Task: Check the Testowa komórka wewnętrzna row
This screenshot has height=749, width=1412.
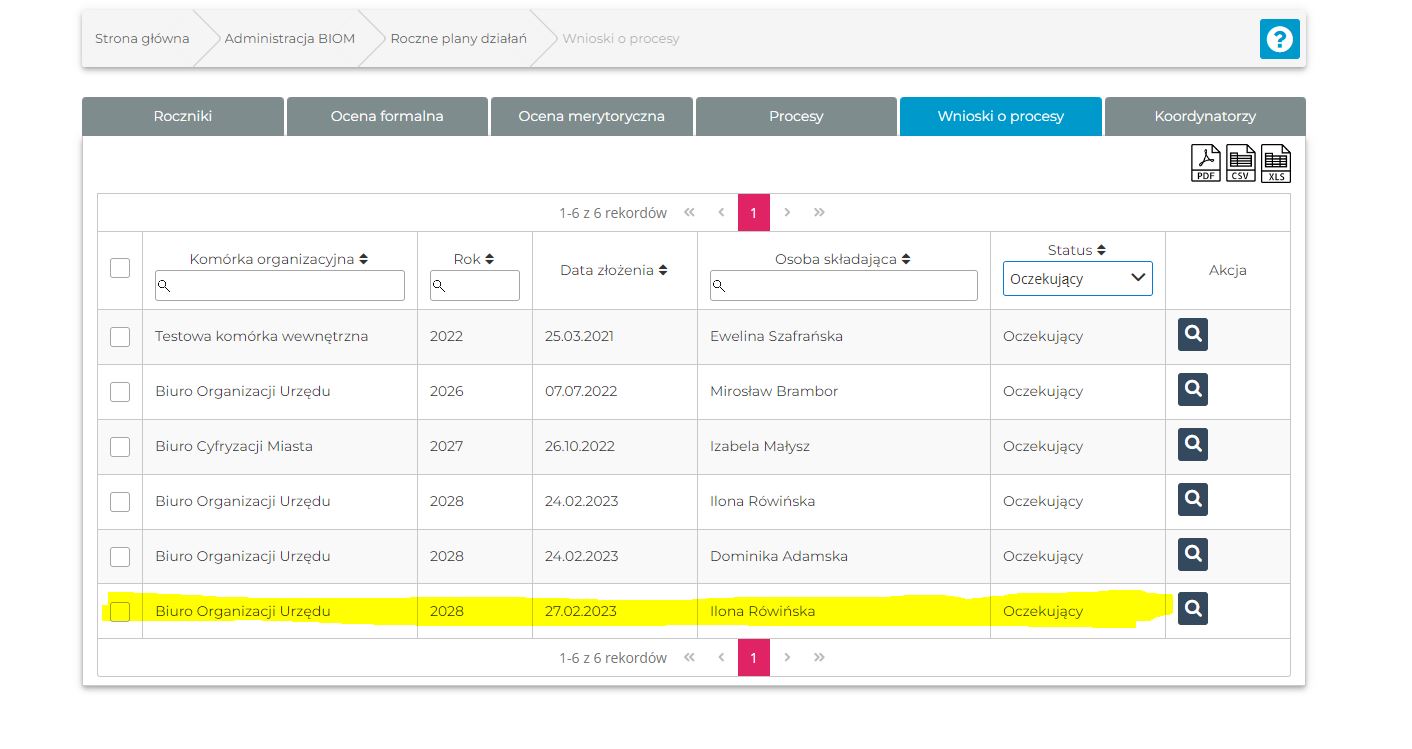Action: (x=120, y=337)
